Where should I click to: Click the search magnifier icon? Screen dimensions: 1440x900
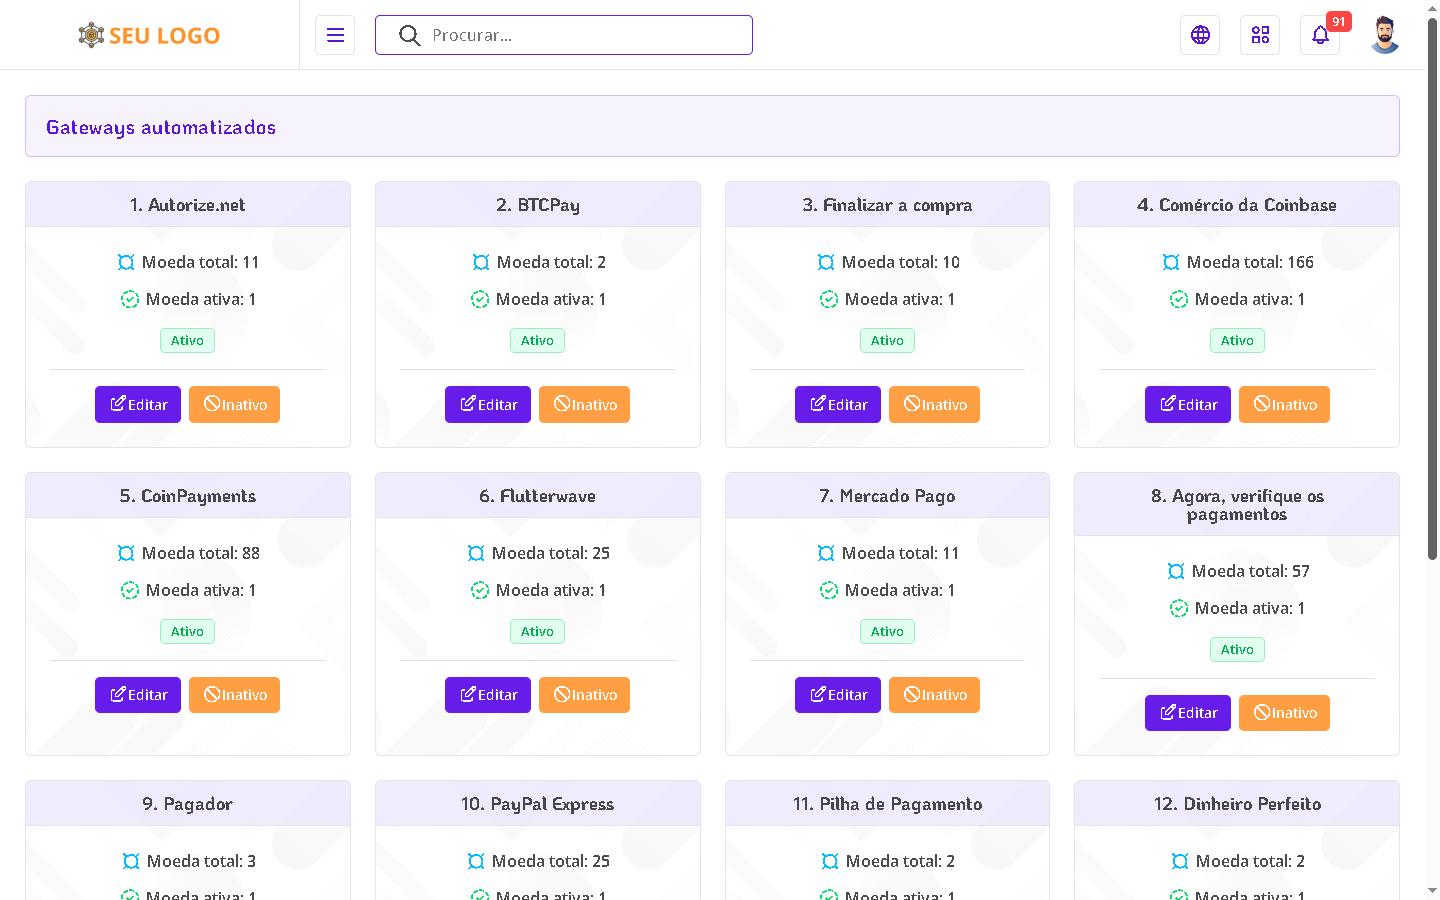pyautogui.click(x=409, y=35)
